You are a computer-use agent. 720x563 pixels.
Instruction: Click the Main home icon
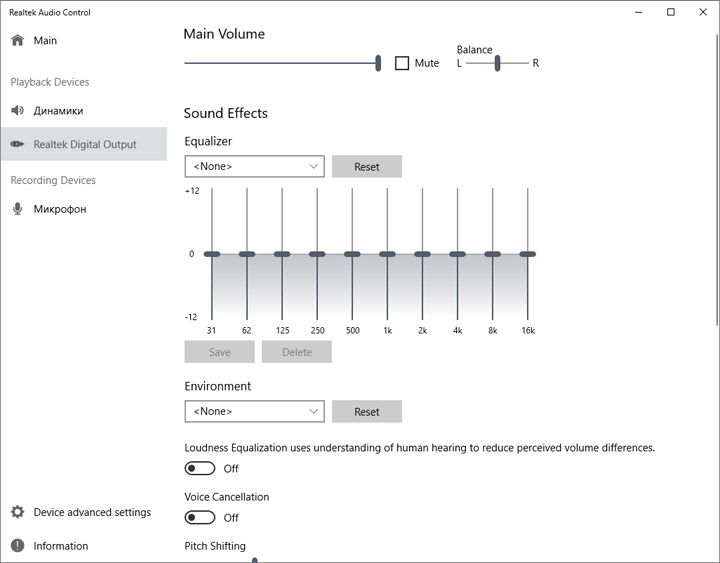pyautogui.click(x=17, y=41)
